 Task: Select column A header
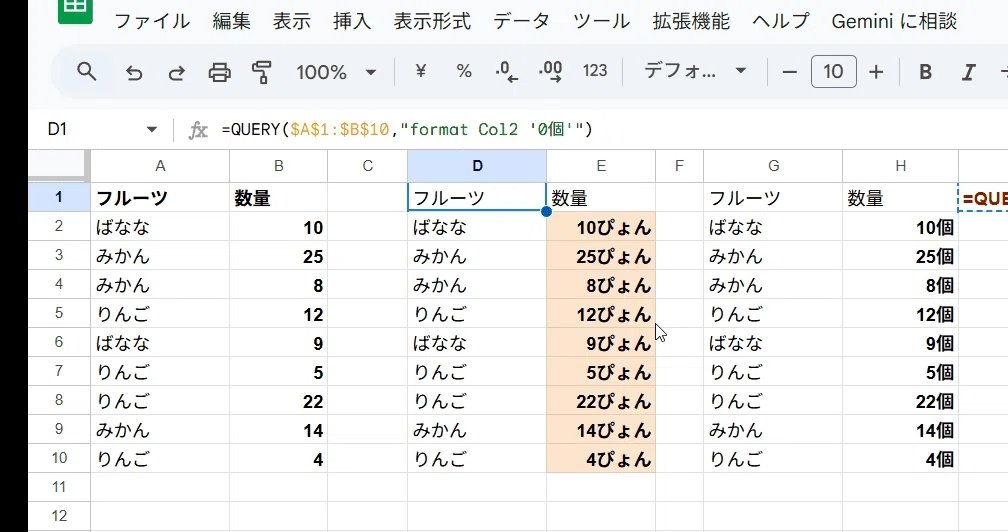coord(160,166)
